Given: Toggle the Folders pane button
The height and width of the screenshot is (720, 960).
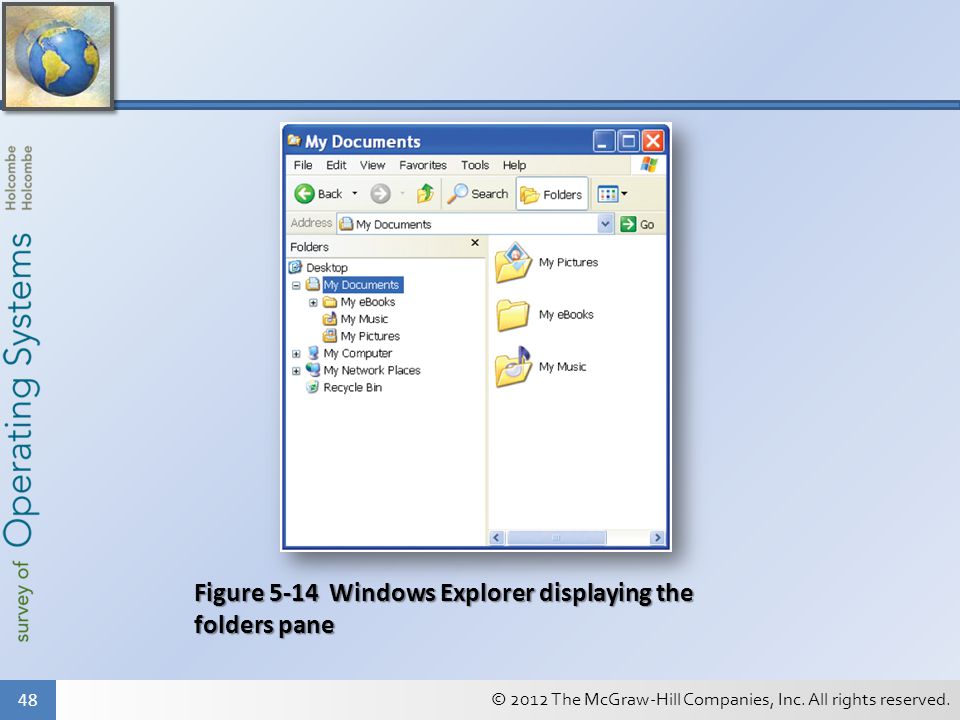Looking at the screenshot, I should tap(552, 194).
